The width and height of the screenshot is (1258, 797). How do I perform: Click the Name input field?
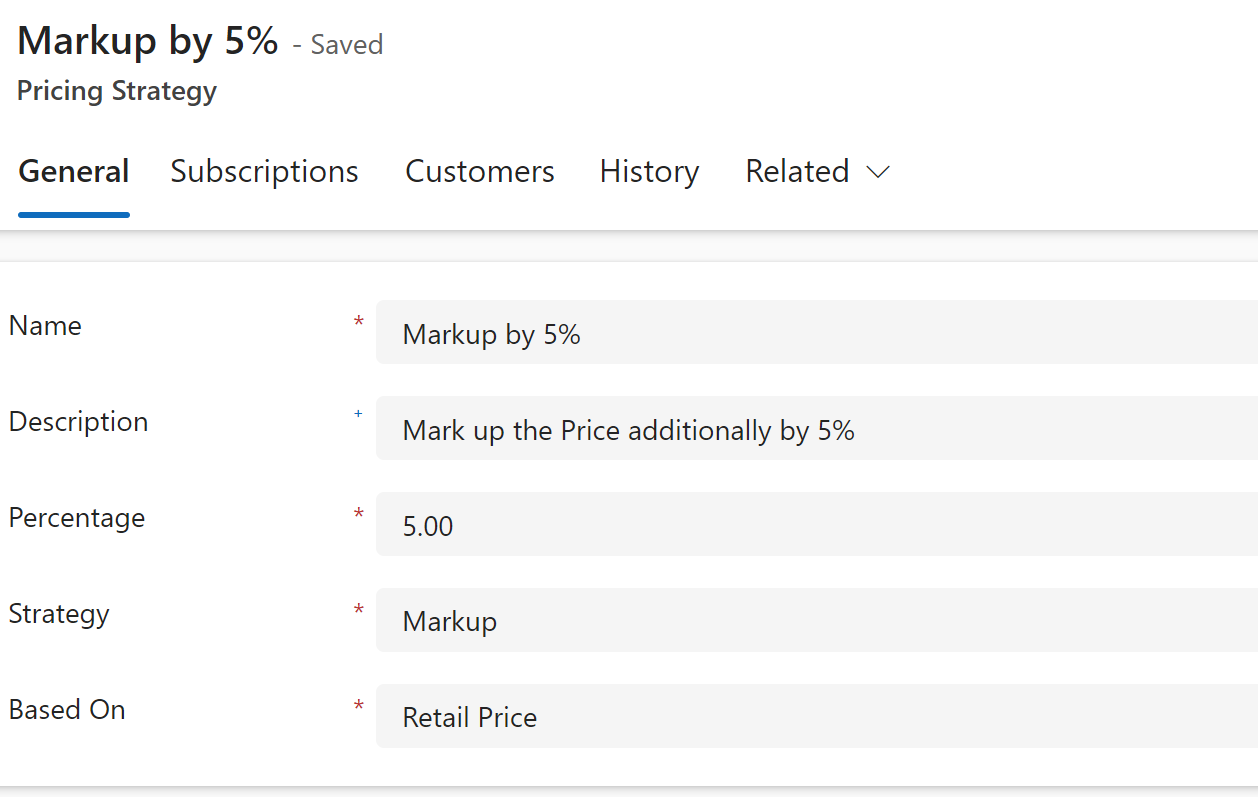pyautogui.click(x=815, y=334)
